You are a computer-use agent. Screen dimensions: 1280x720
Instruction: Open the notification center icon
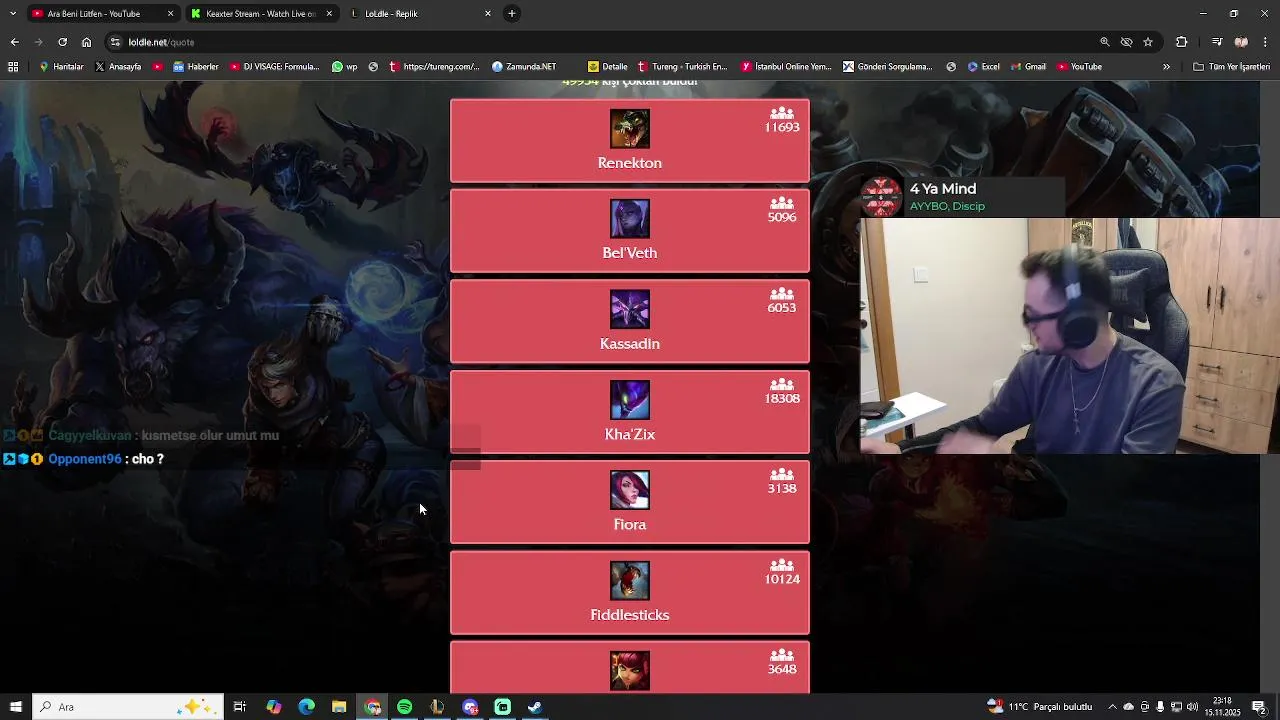[1259, 707]
